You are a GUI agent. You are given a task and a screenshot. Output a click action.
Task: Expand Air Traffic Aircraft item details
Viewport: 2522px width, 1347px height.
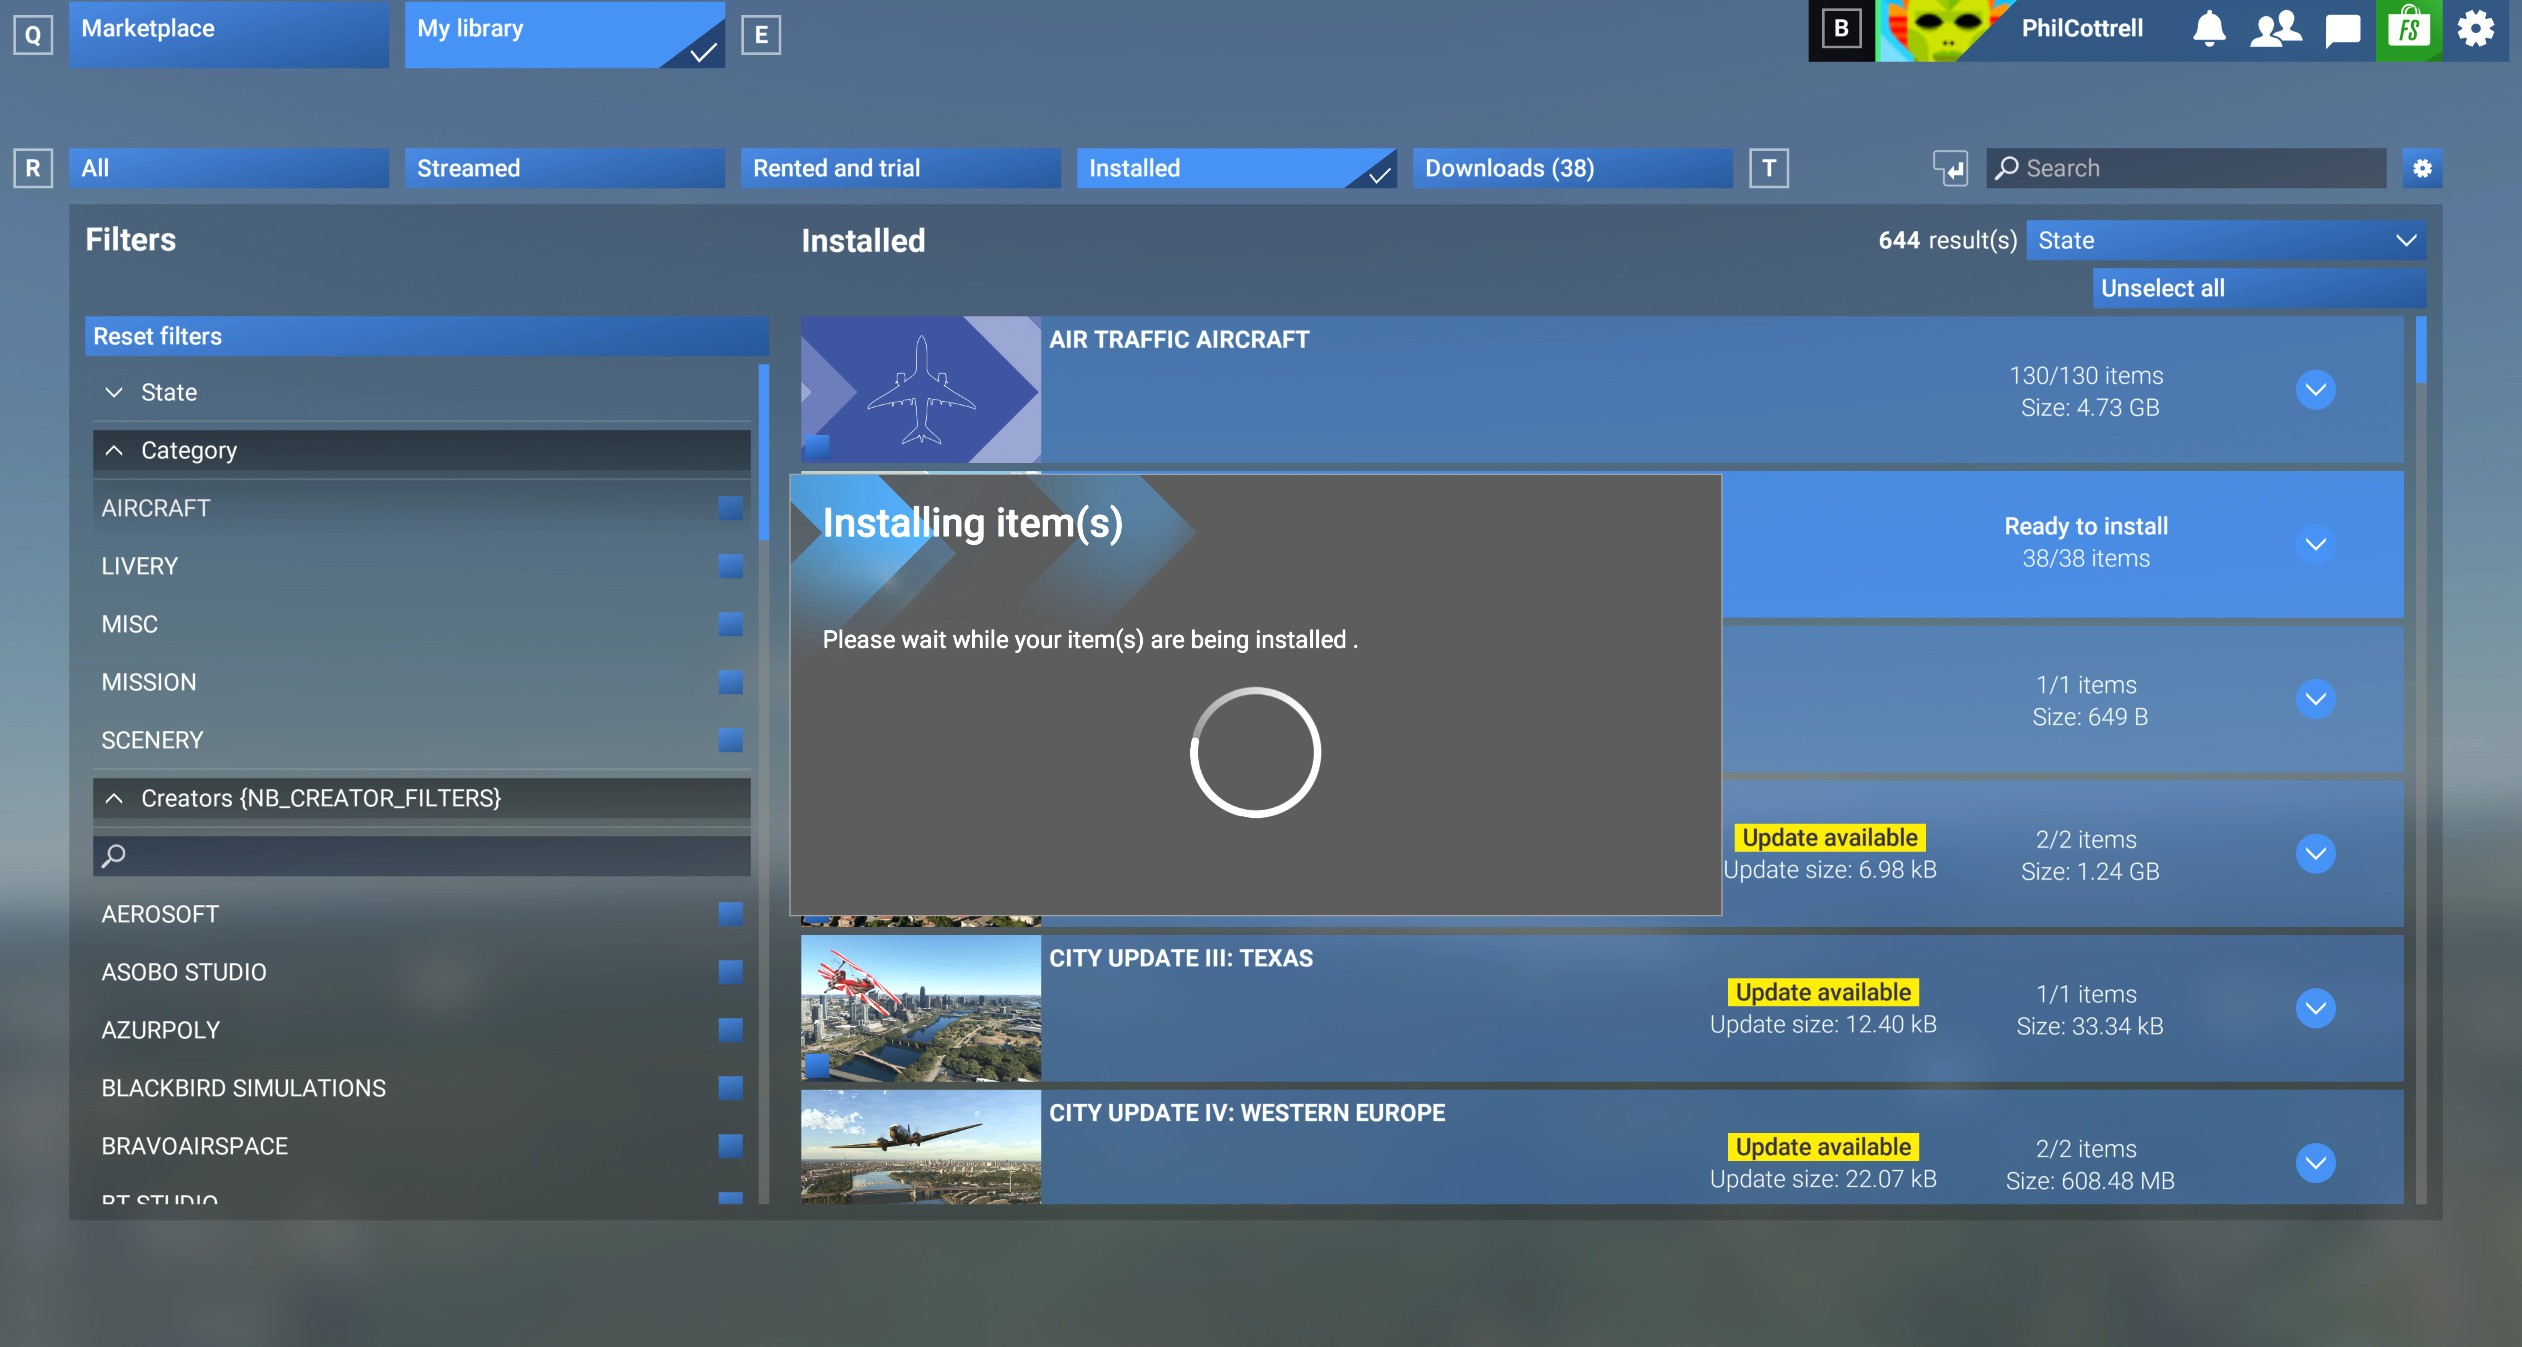coord(2316,390)
